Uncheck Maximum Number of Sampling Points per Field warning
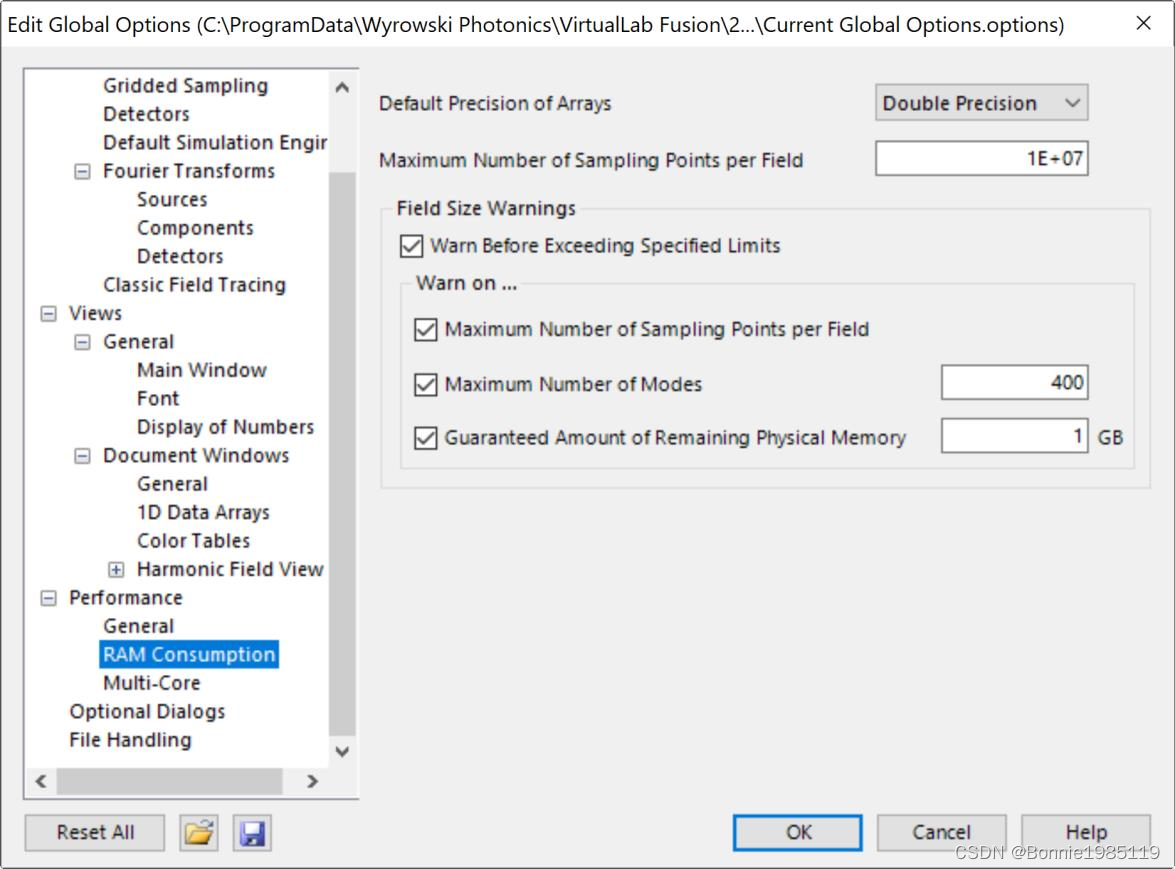Image resolution: width=1175 pixels, height=869 pixels. [427, 331]
